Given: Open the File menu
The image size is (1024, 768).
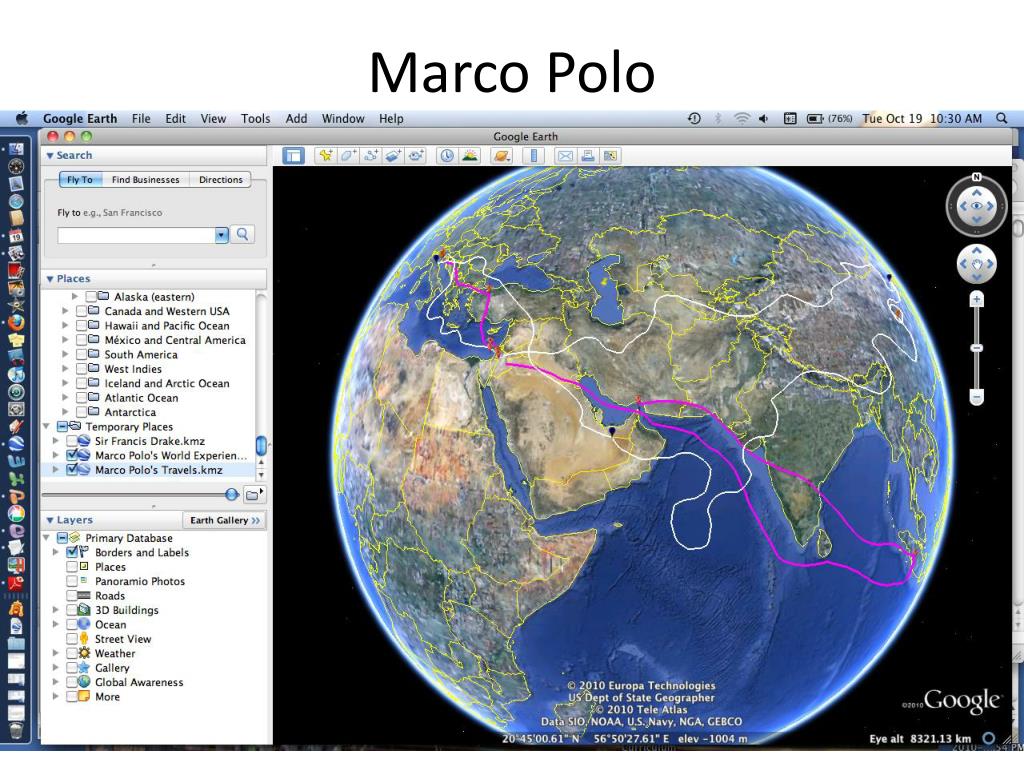Looking at the screenshot, I should pyautogui.click(x=141, y=118).
